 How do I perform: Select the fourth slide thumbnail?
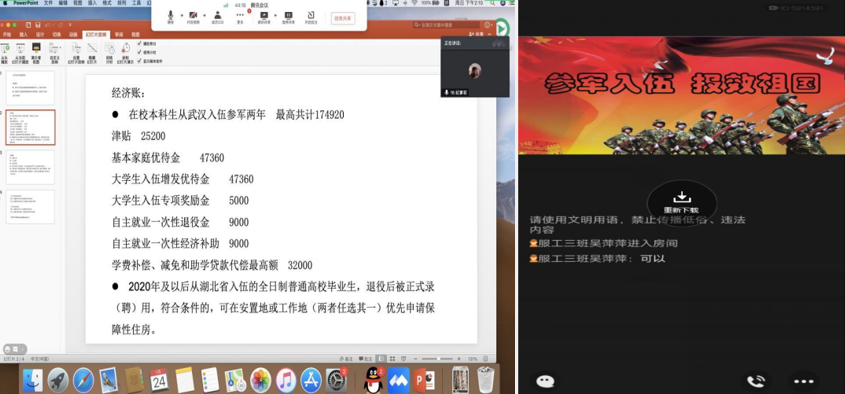click(x=30, y=206)
